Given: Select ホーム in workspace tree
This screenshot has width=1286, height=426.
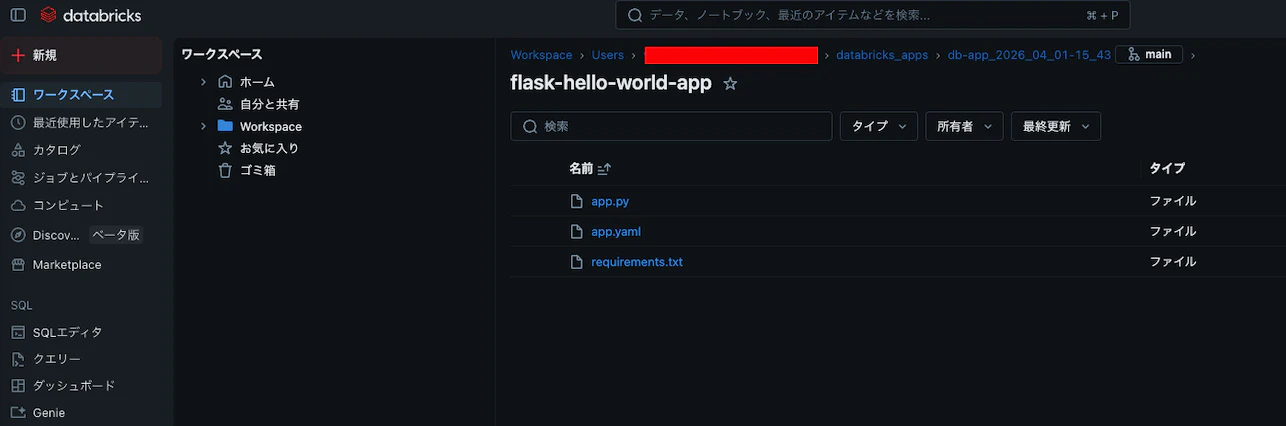Looking at the screenshot, I should 257,82.
